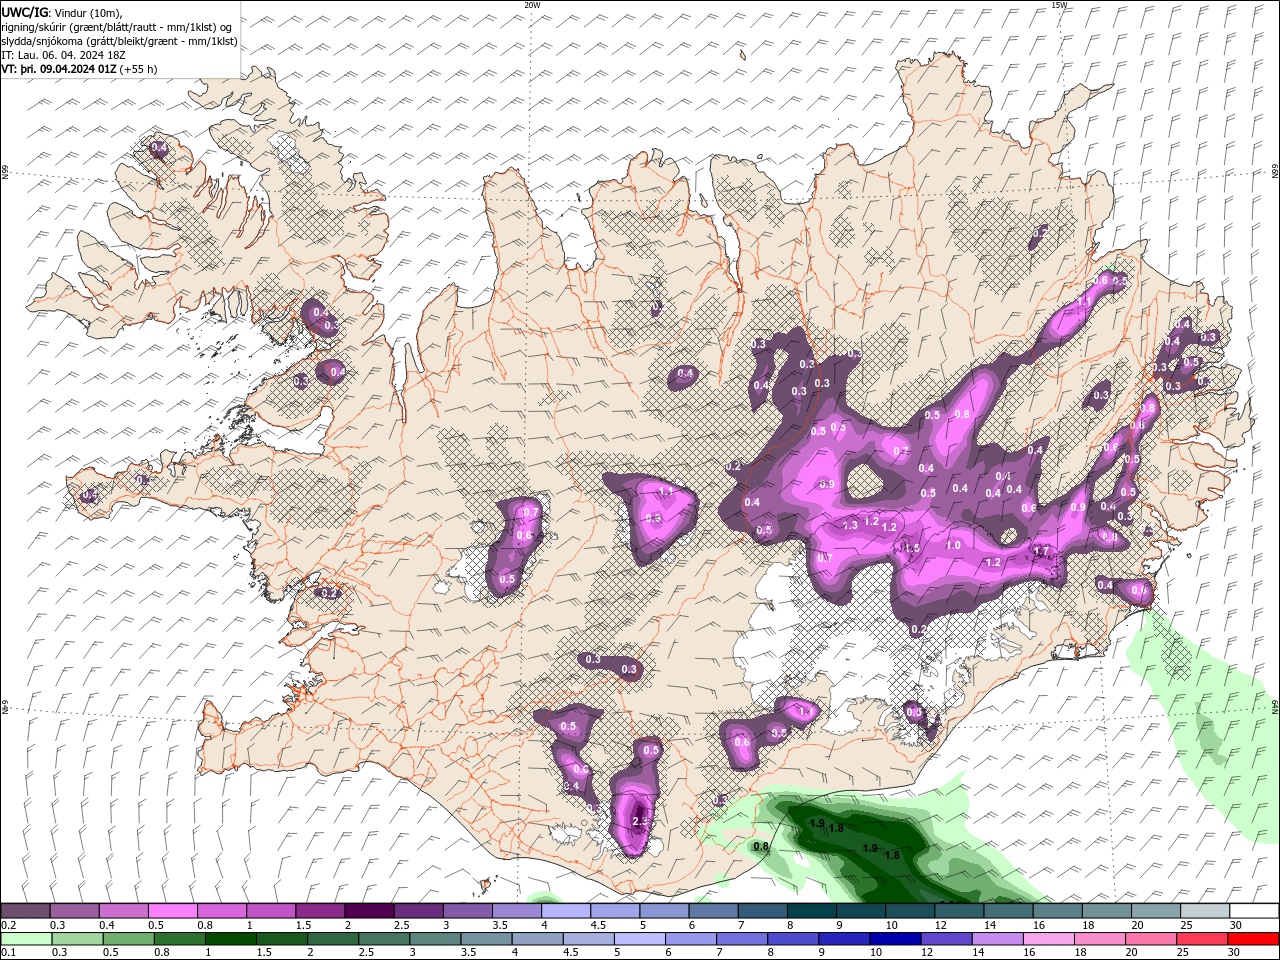Click the dark mauve 0.2 swatch in the upper legend
The height and width of the screenshot is (960, 1280).
coord(25,911)
